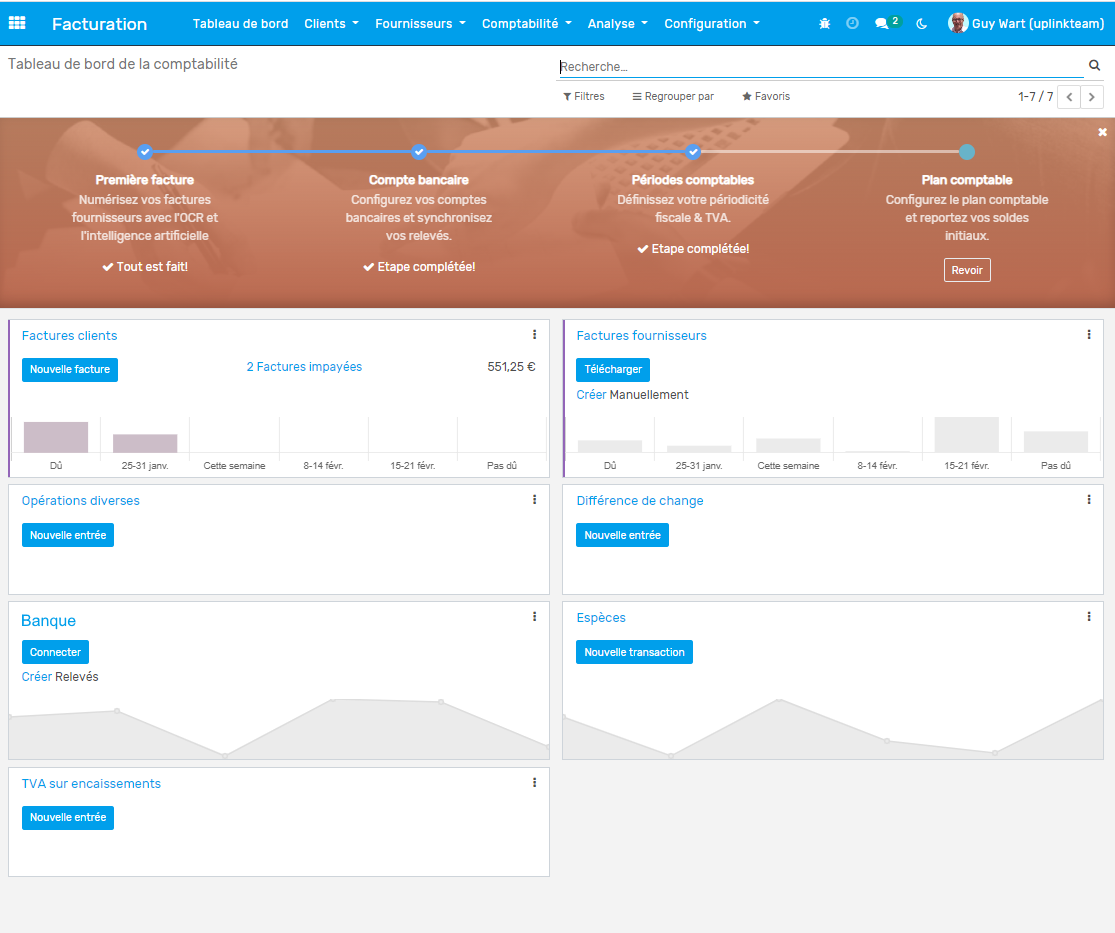
Task: Expand the Comptabilité dropdown menu
Action: pyautogui.click(x=526, y=23)
